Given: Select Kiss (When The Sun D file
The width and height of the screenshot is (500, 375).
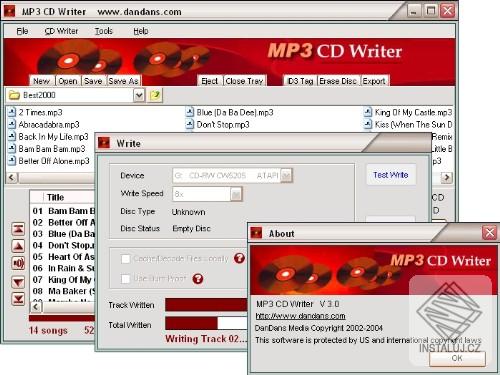Looking at the screenshot, I should 408,125.
